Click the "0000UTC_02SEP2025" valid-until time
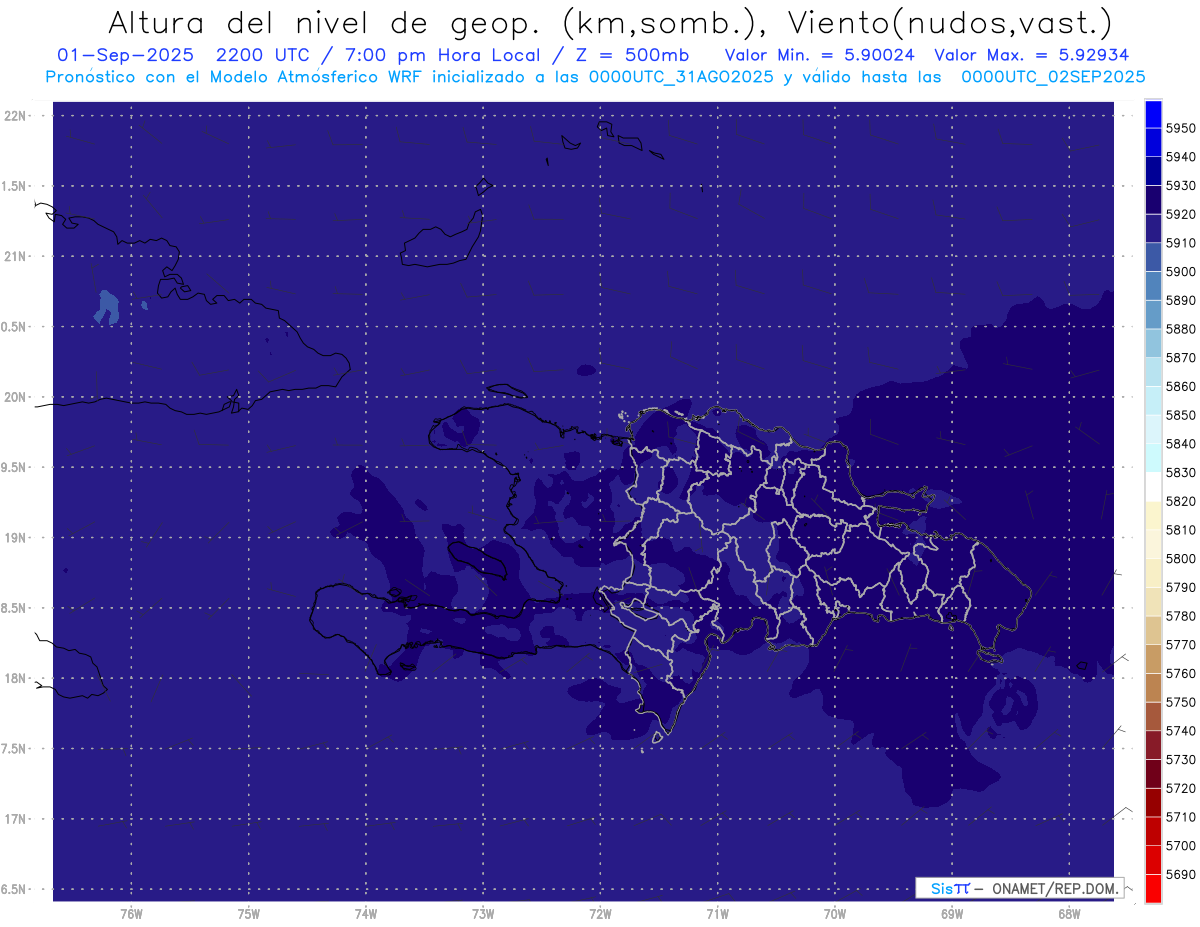 (1053, 77)
